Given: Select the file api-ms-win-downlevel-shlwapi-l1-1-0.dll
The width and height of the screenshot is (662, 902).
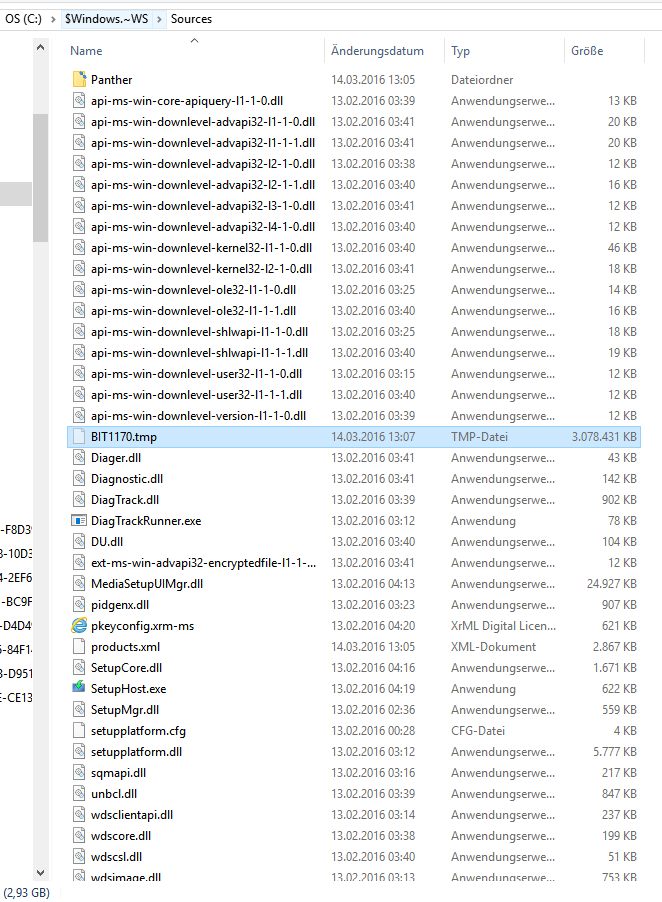Looking at the screenshot, I should coord(200,332).
